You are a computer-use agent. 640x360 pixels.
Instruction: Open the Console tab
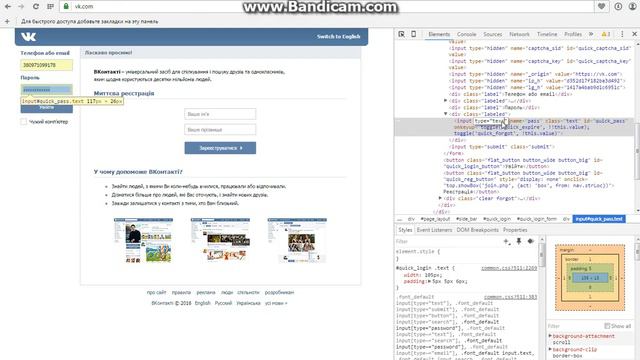pyautogui.click(x=467, y=34)
